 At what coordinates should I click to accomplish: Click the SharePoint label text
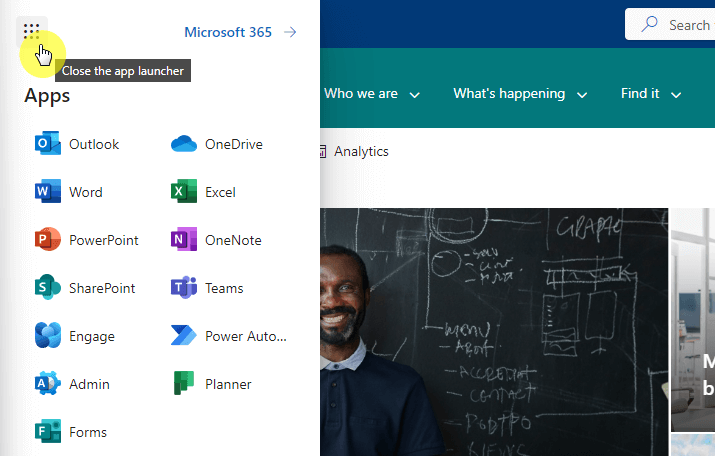coord(102,288)
